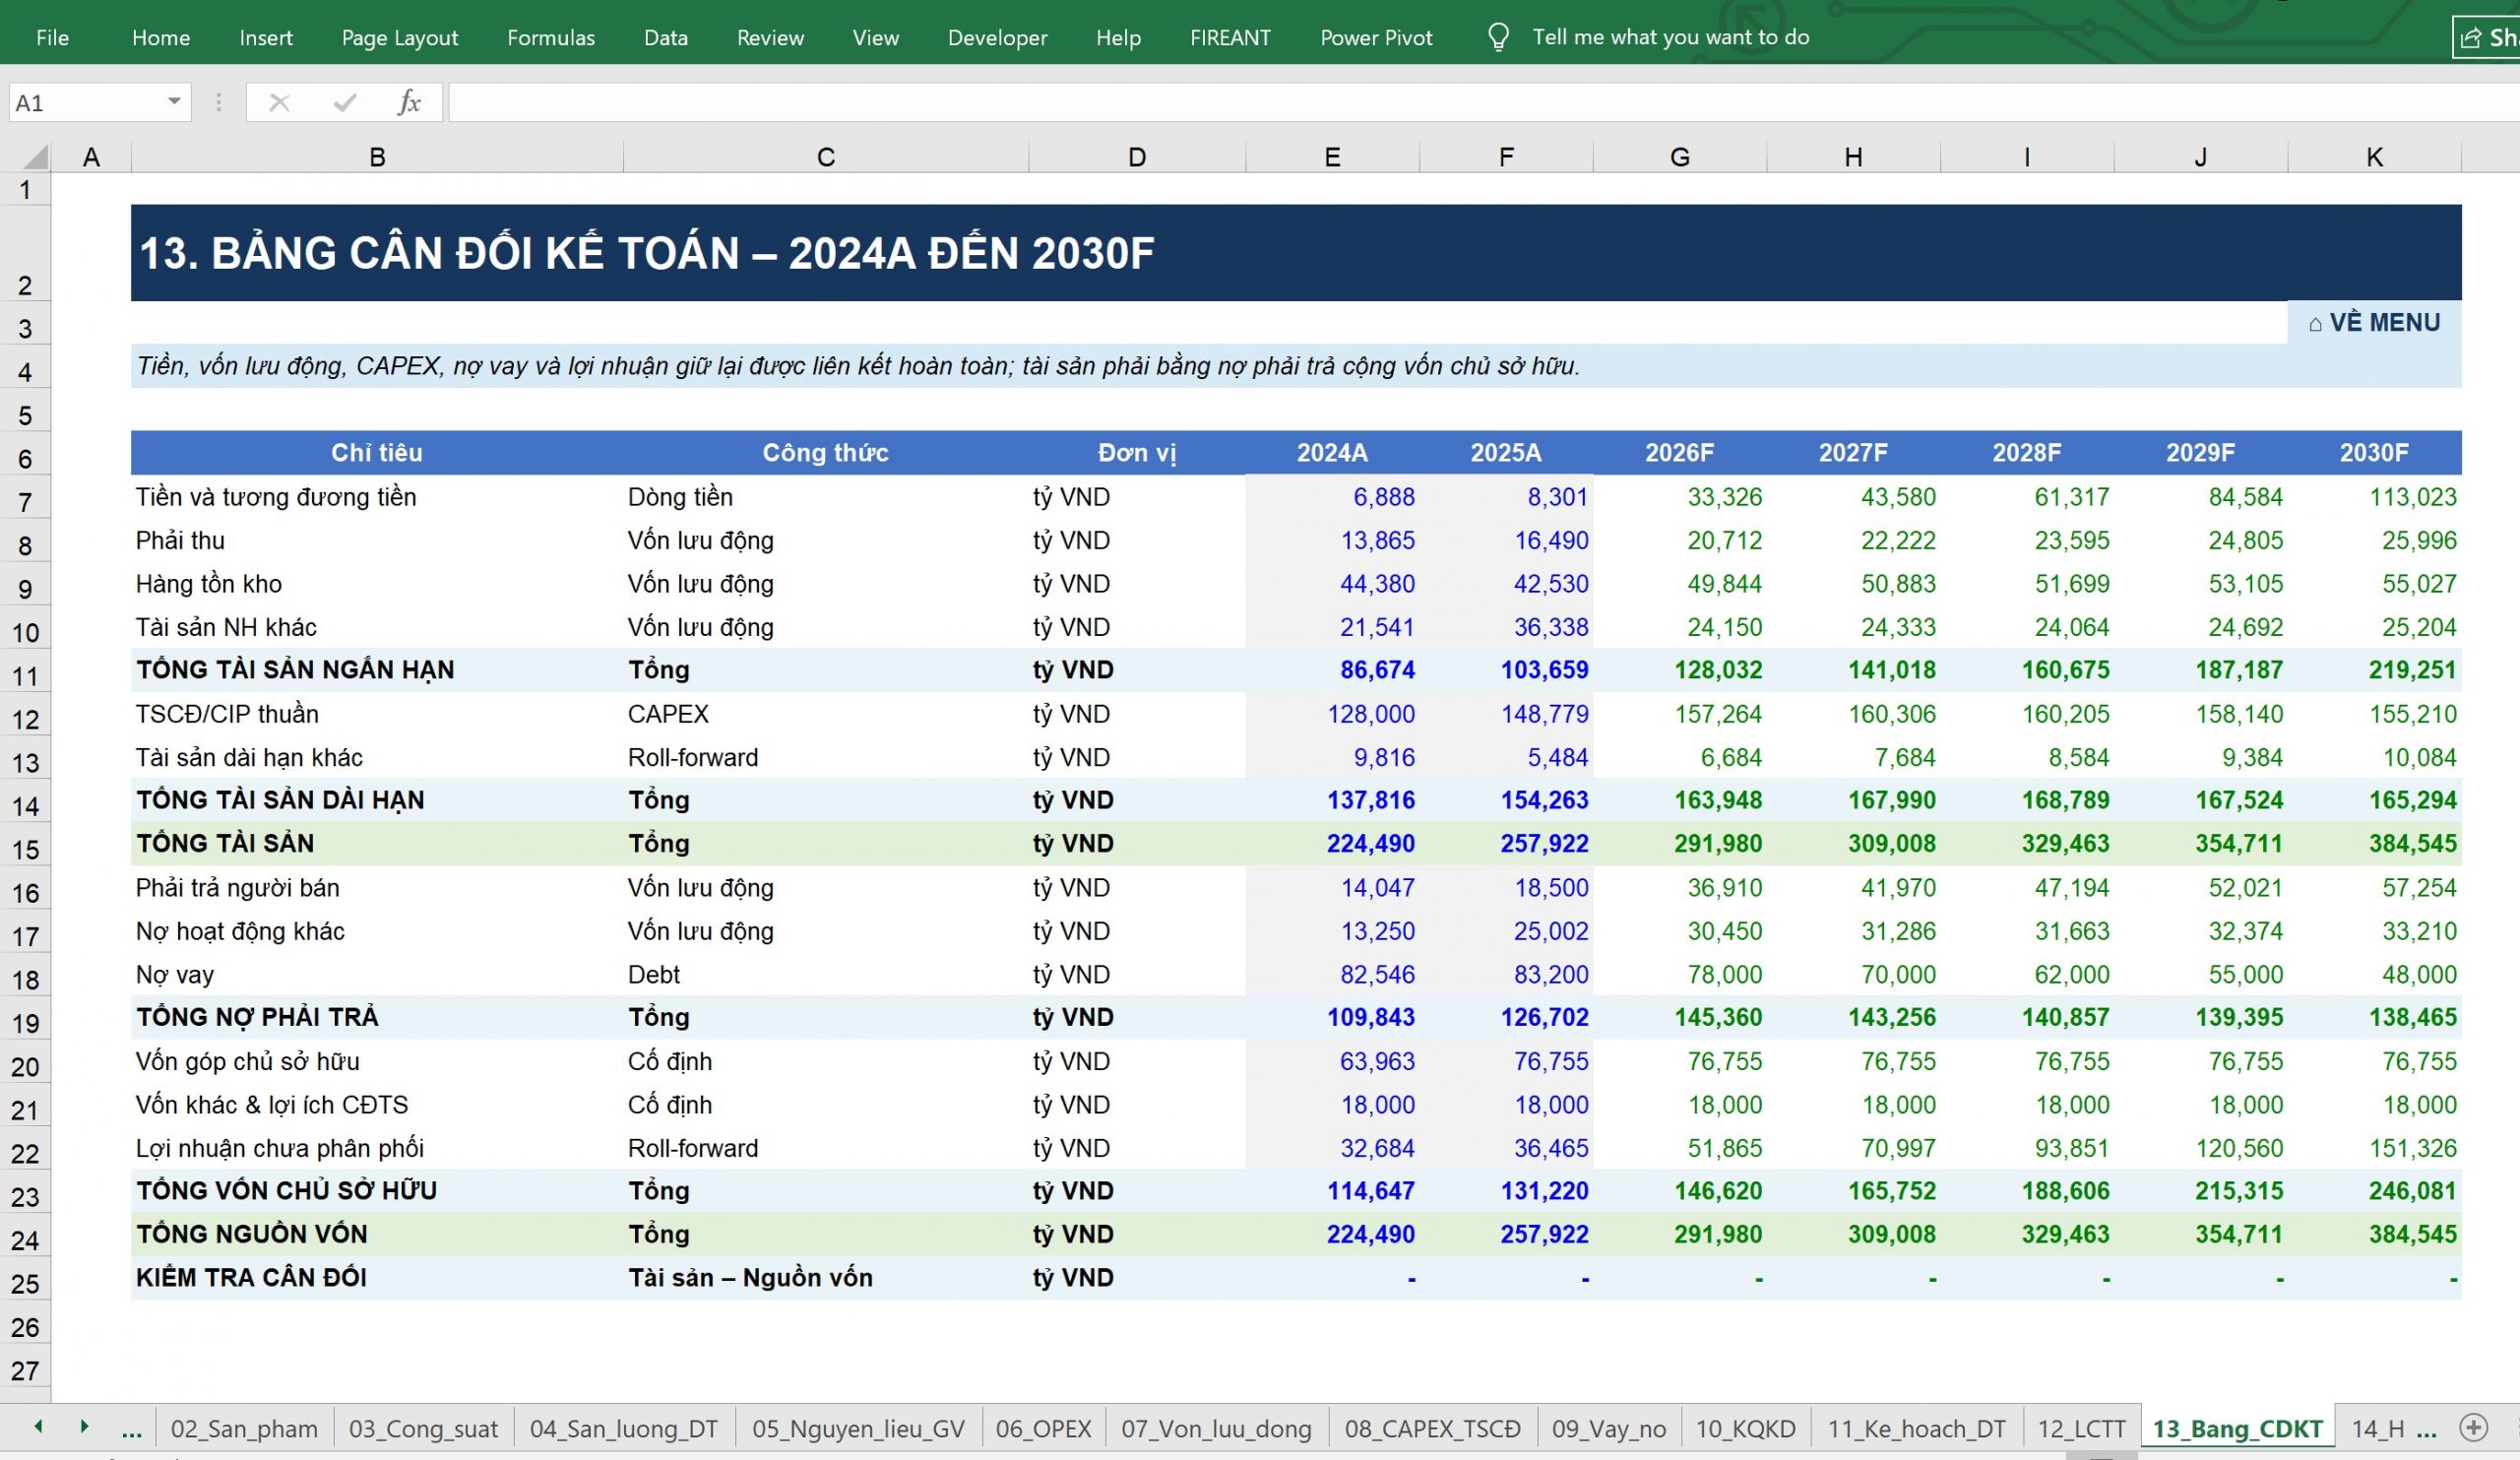Open the Power Pivot ribbon tab

coord(1376,38)
